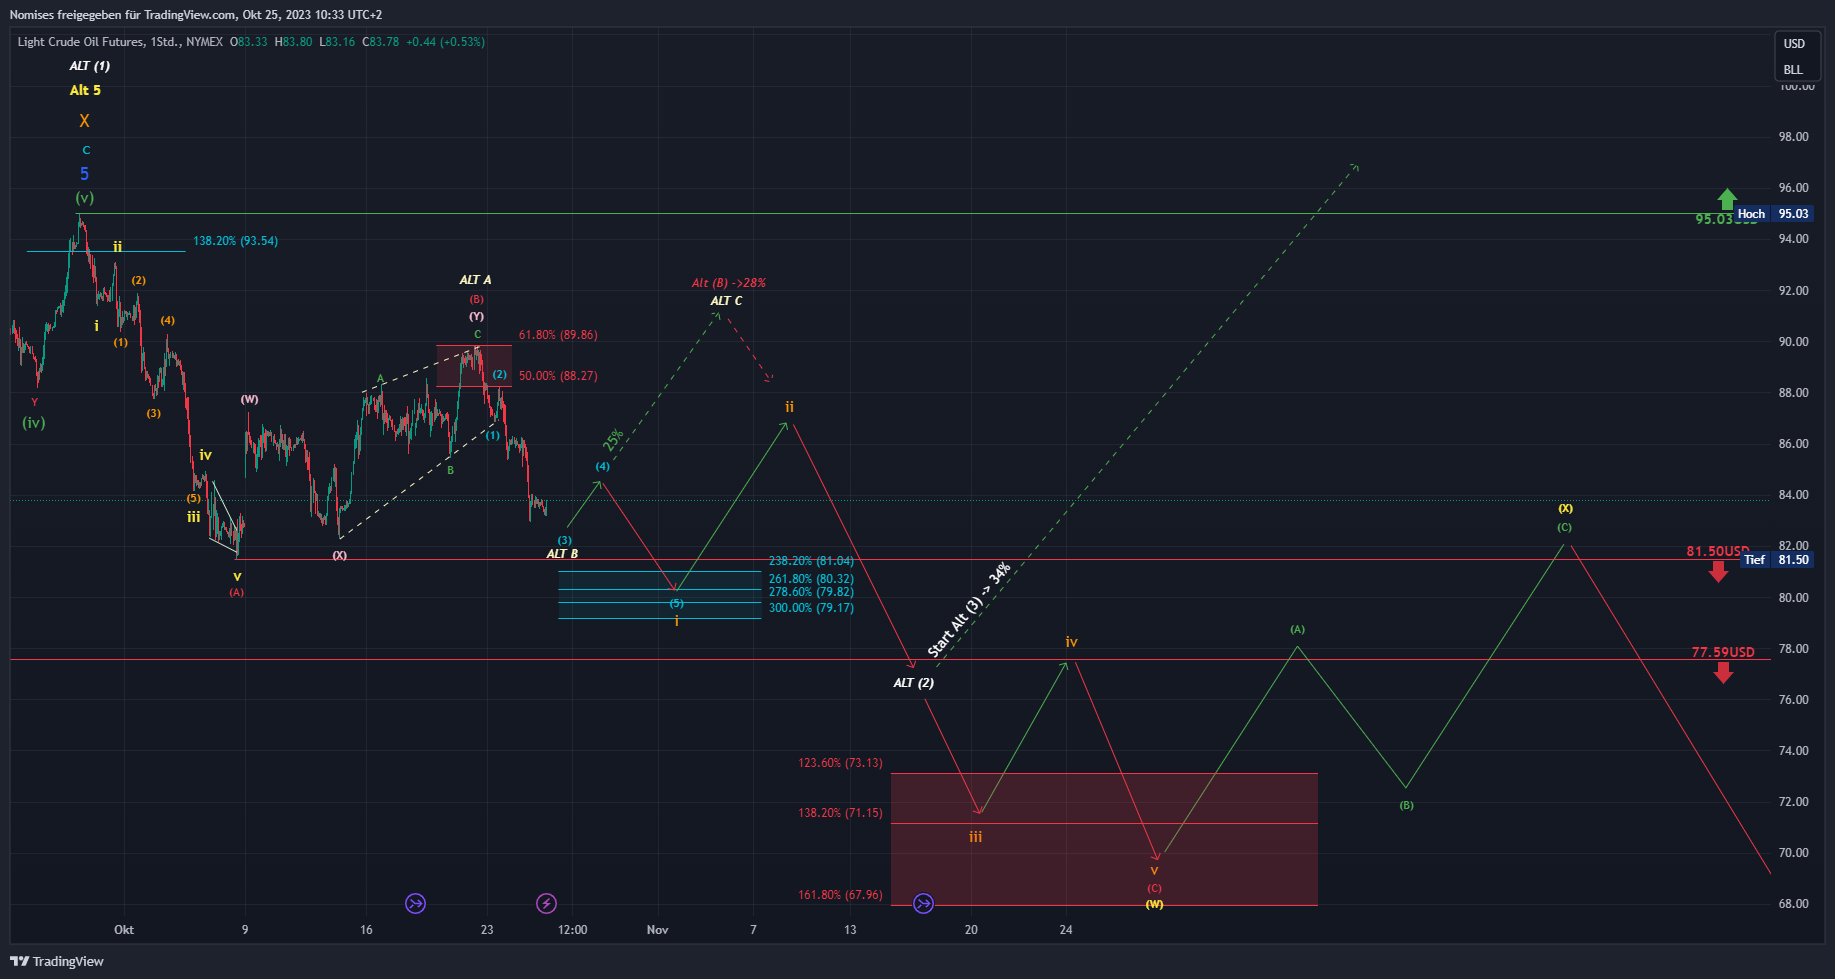Click the Light Crude Oil Futures symbol title
Image resolution: width=1835 pixels, height=979 pixels.
(120, 42)
